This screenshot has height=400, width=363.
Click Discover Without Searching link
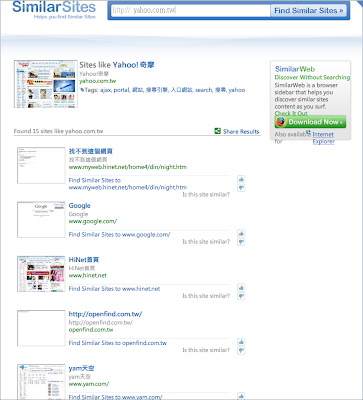point(312,77)
